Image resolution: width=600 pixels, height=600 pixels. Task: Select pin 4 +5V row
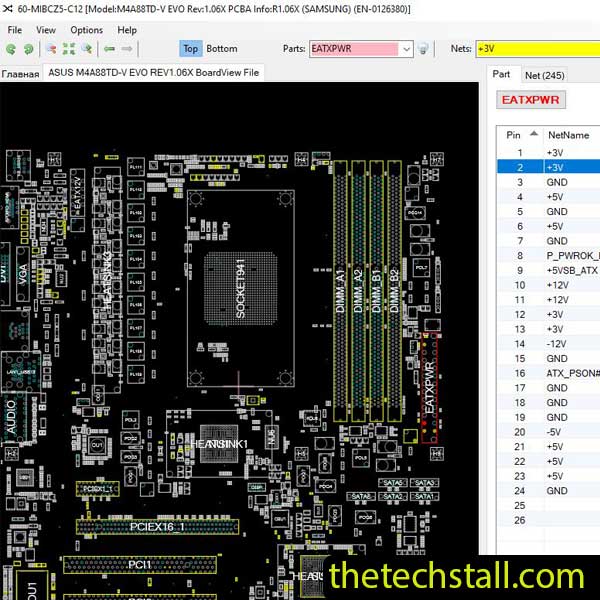548,197
